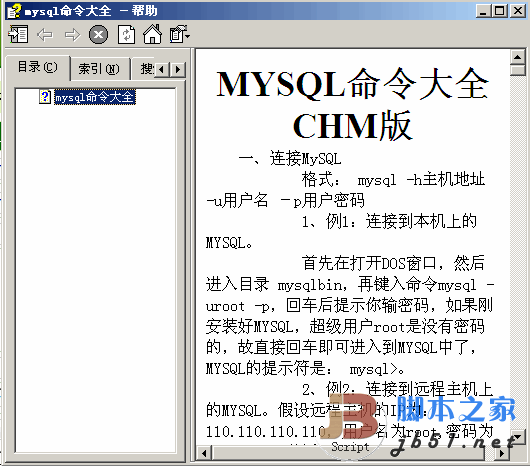530x466 pixels.
Task: Switch to the 目录 (C) tab
Action: [38, 67]
